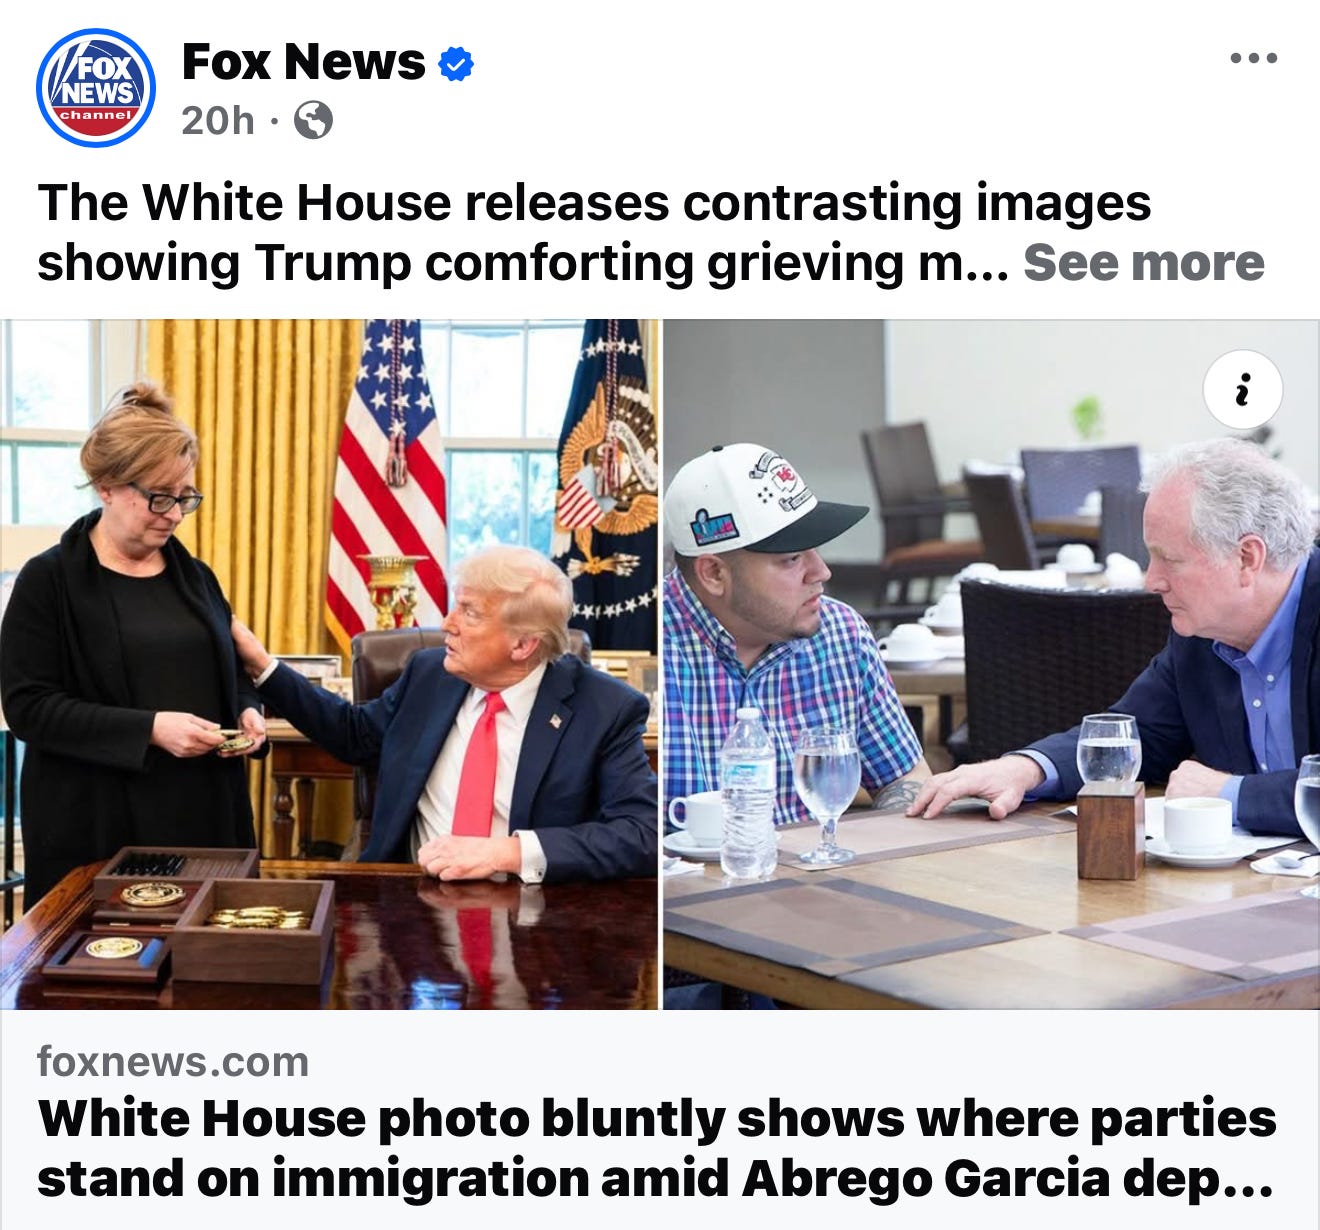1320x1230 pixels.
Task: Open the three-dot post options menu
Action: pos(1254,58)
